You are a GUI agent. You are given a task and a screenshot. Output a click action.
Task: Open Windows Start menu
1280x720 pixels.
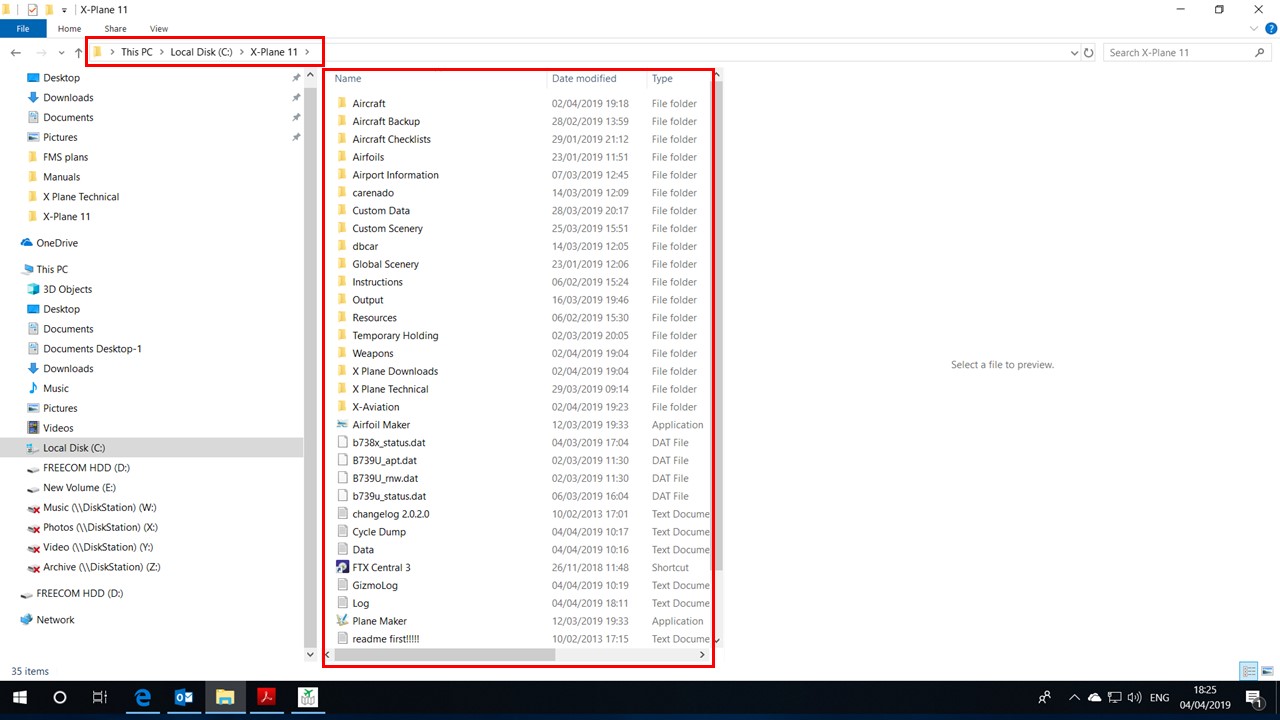tap(19, 697)
